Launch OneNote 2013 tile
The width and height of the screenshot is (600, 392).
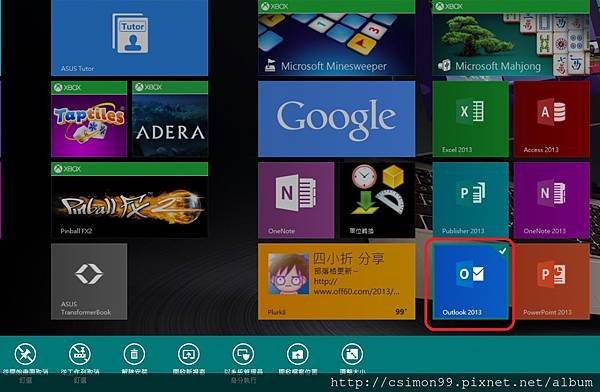point(551,200)
